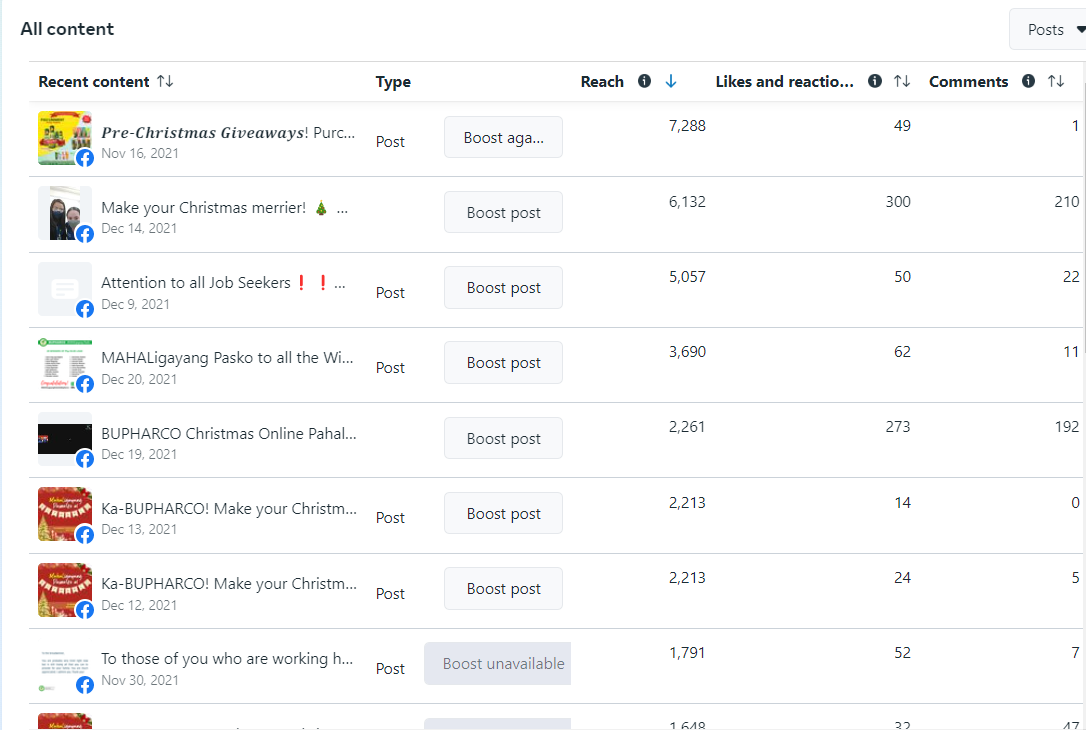1086x730 pixels.
Task: Sort by Likes and reactions column arrows
Action: (x=902, y=82)
